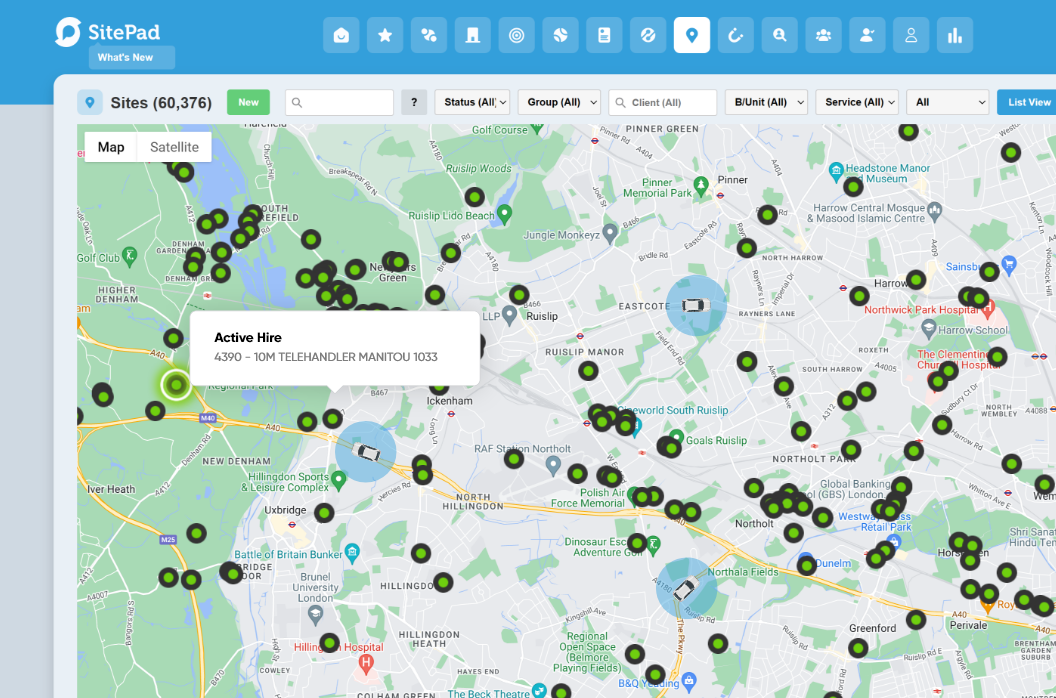Open the star favourites icon
The height and width of the screenshot is (698, 1056).
[x=385, y=35]
